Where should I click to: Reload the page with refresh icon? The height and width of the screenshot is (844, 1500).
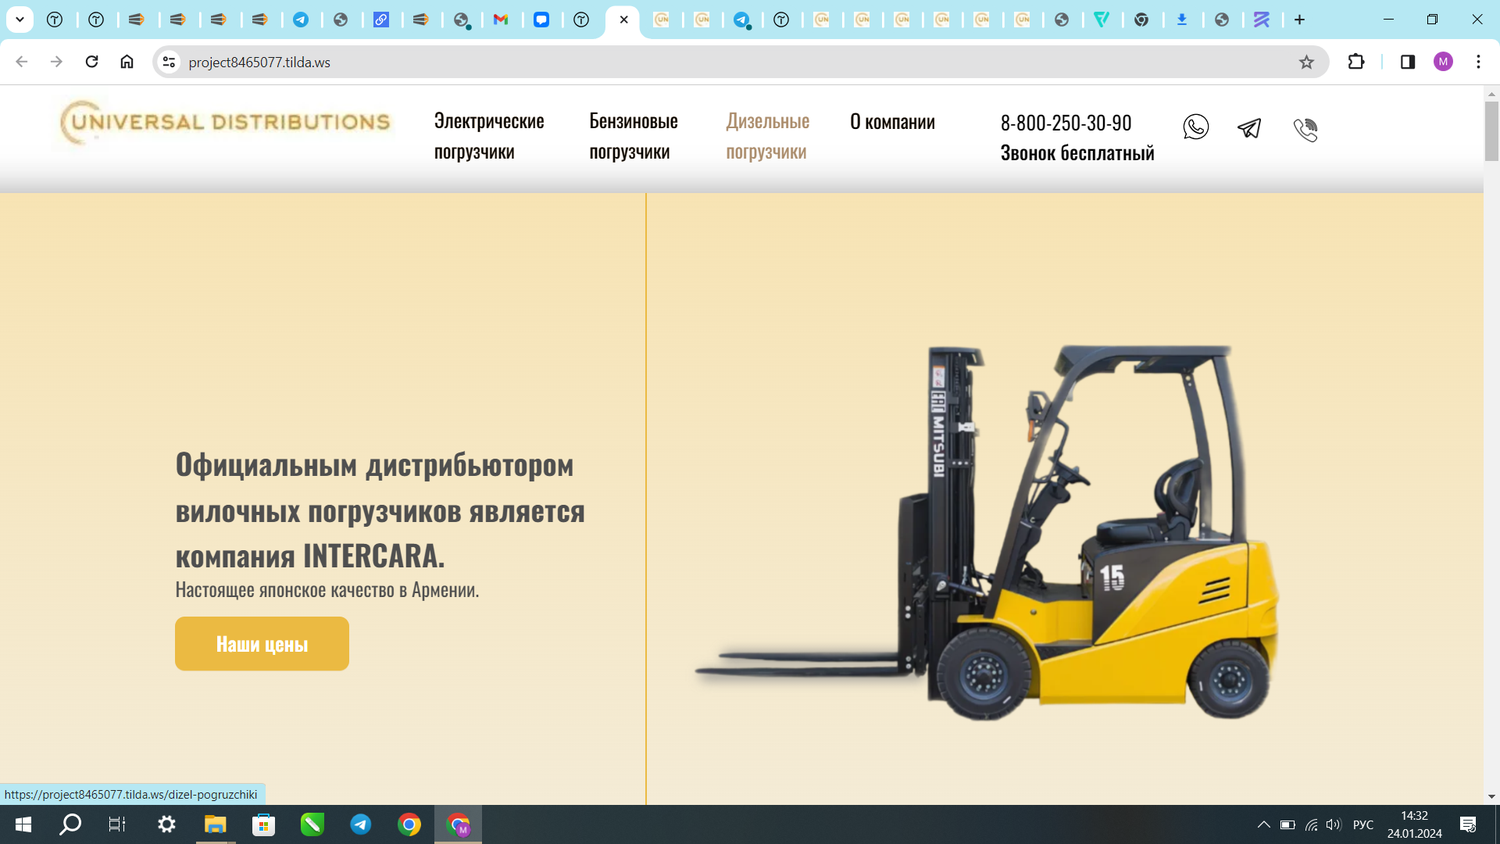(x=92, y=62)
